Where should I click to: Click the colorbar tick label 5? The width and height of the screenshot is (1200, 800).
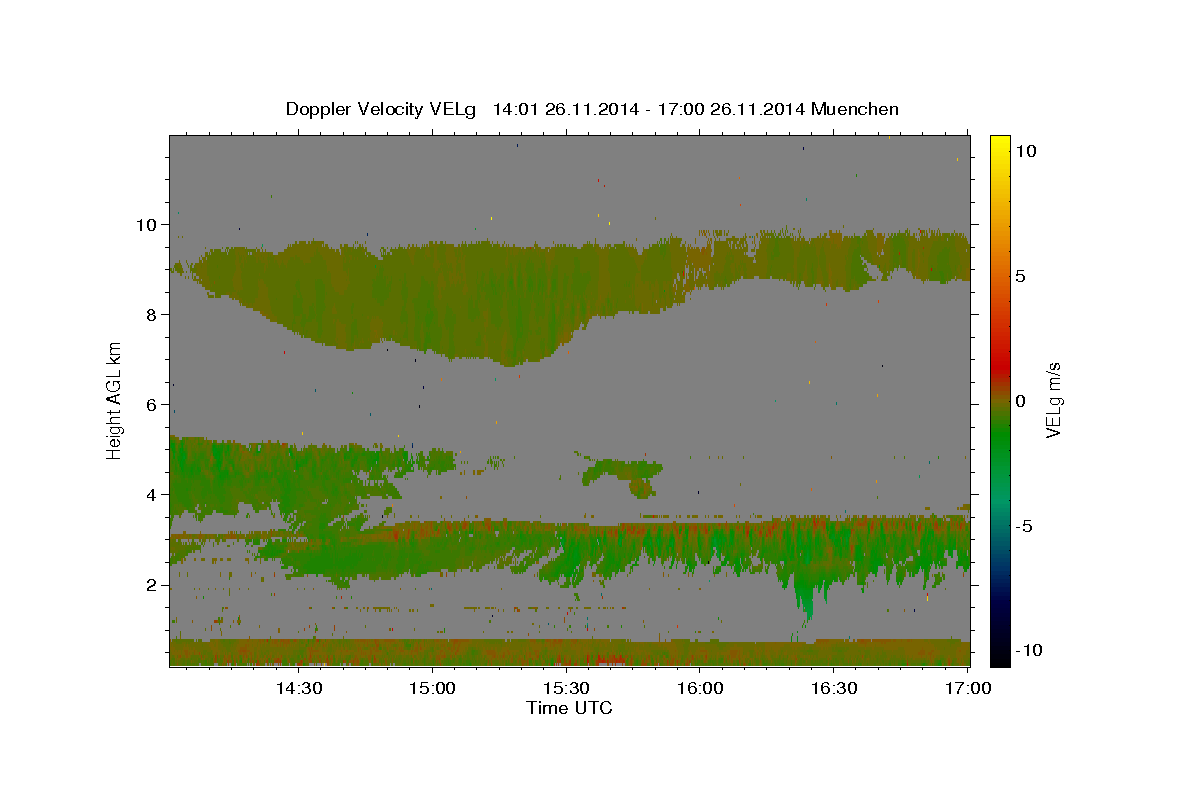click(1021, 276)
